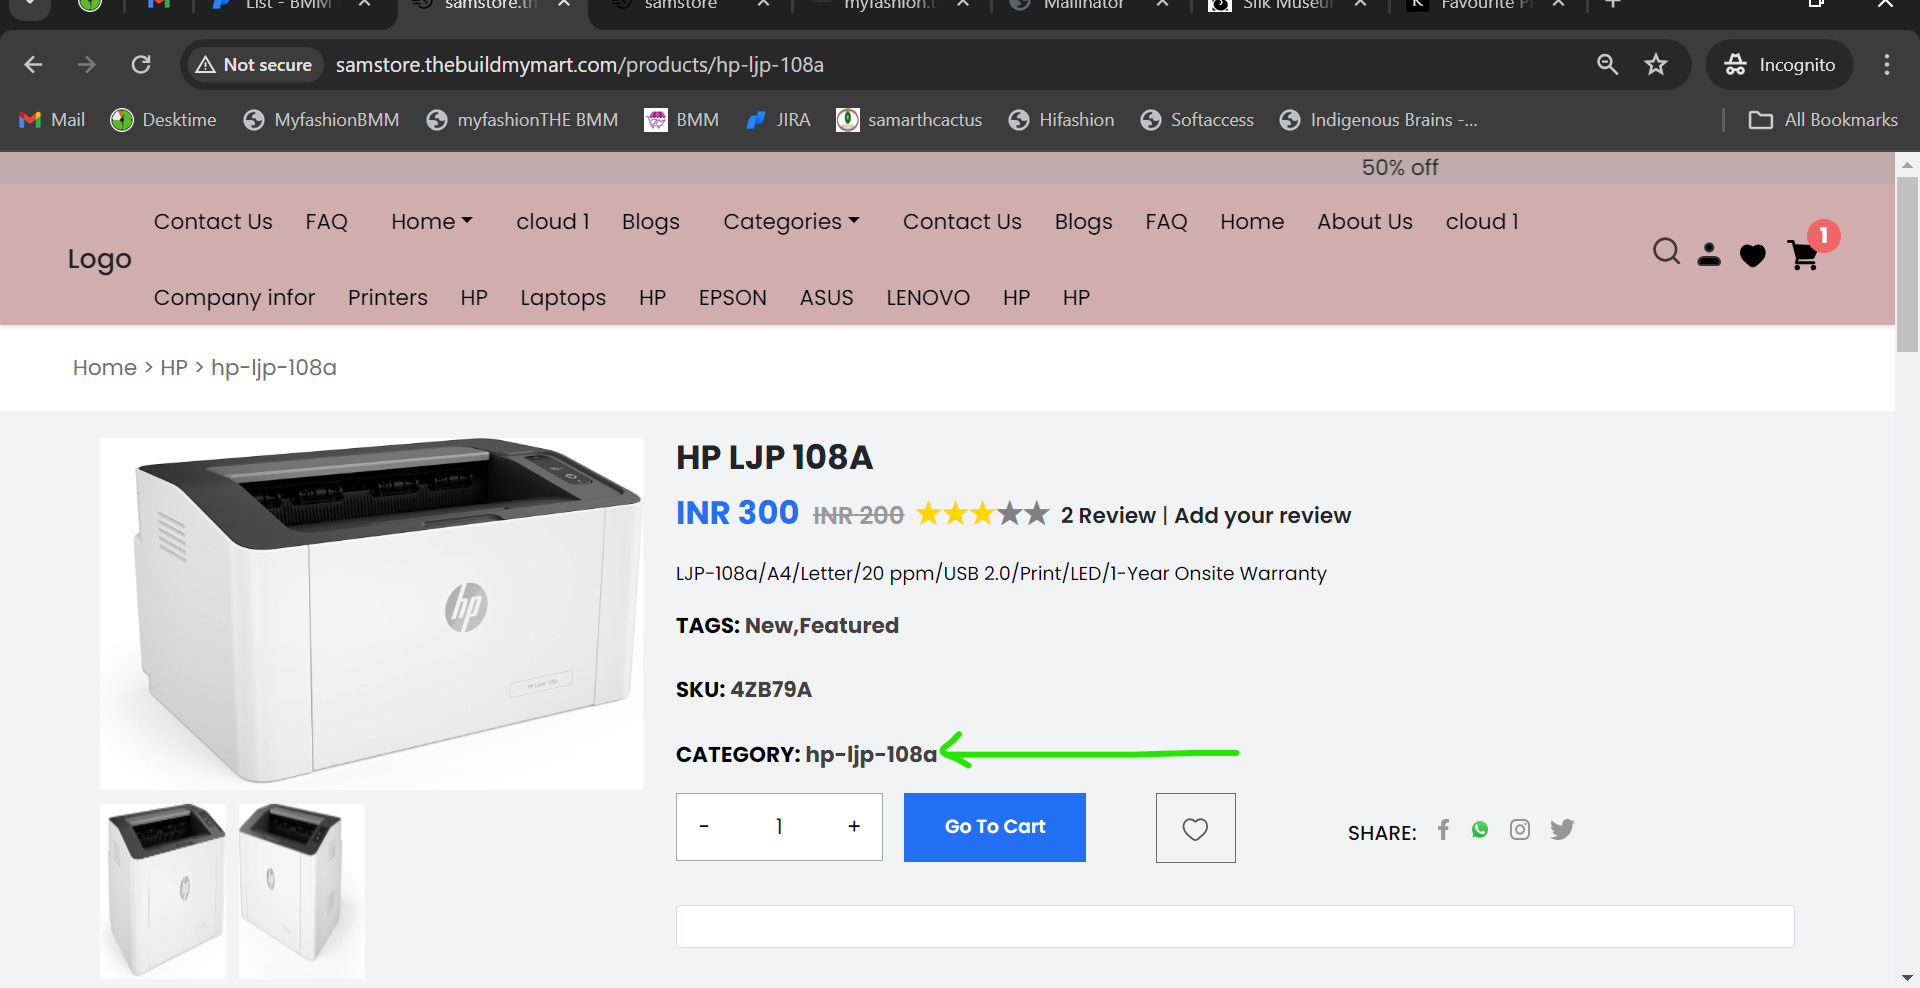Image resolution: width=1920 pixels, height=988 pixels.
Task: Go back with the browser back arrow
Action: pyautogui.click(x=33, y=65)
